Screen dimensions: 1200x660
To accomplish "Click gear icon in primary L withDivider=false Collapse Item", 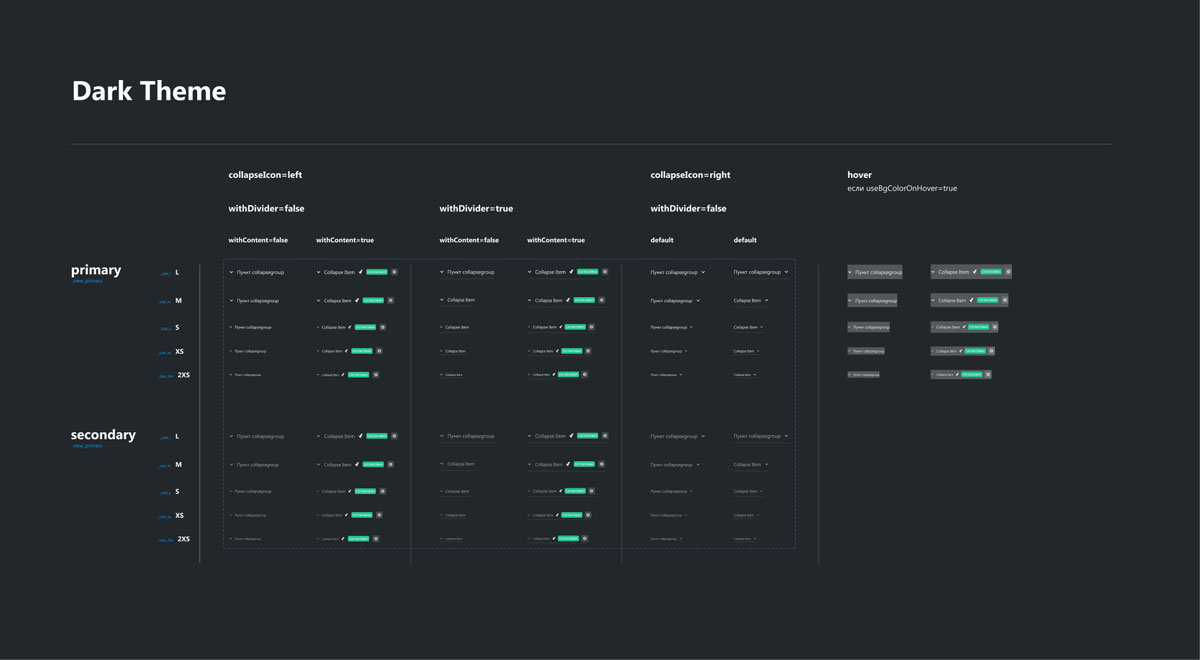I will coord(394,272).
